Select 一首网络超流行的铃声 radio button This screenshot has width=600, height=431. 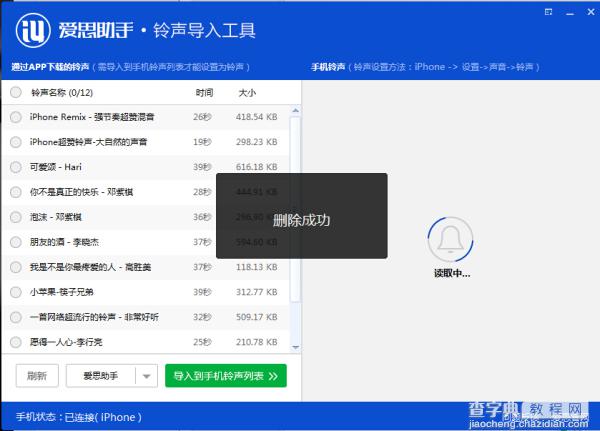coord(16,317)
